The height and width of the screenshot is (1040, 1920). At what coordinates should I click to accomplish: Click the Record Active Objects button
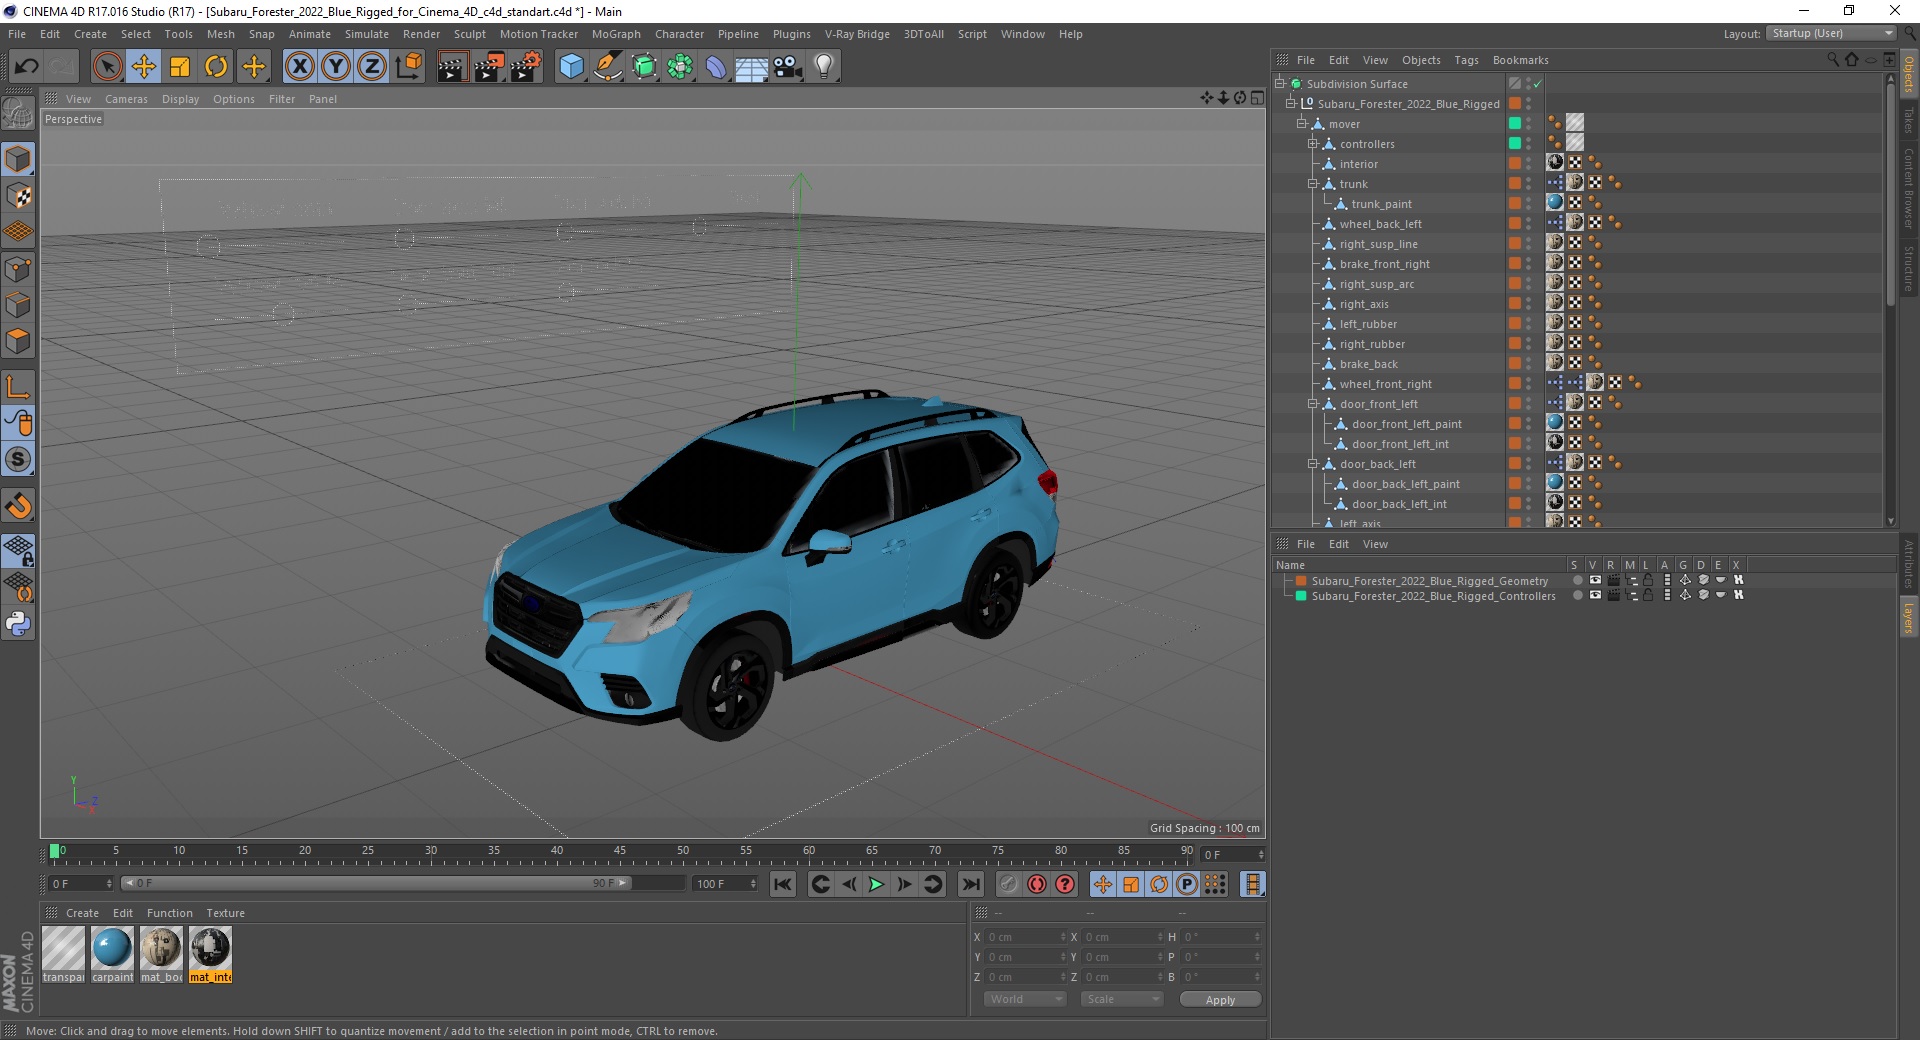1009,884
